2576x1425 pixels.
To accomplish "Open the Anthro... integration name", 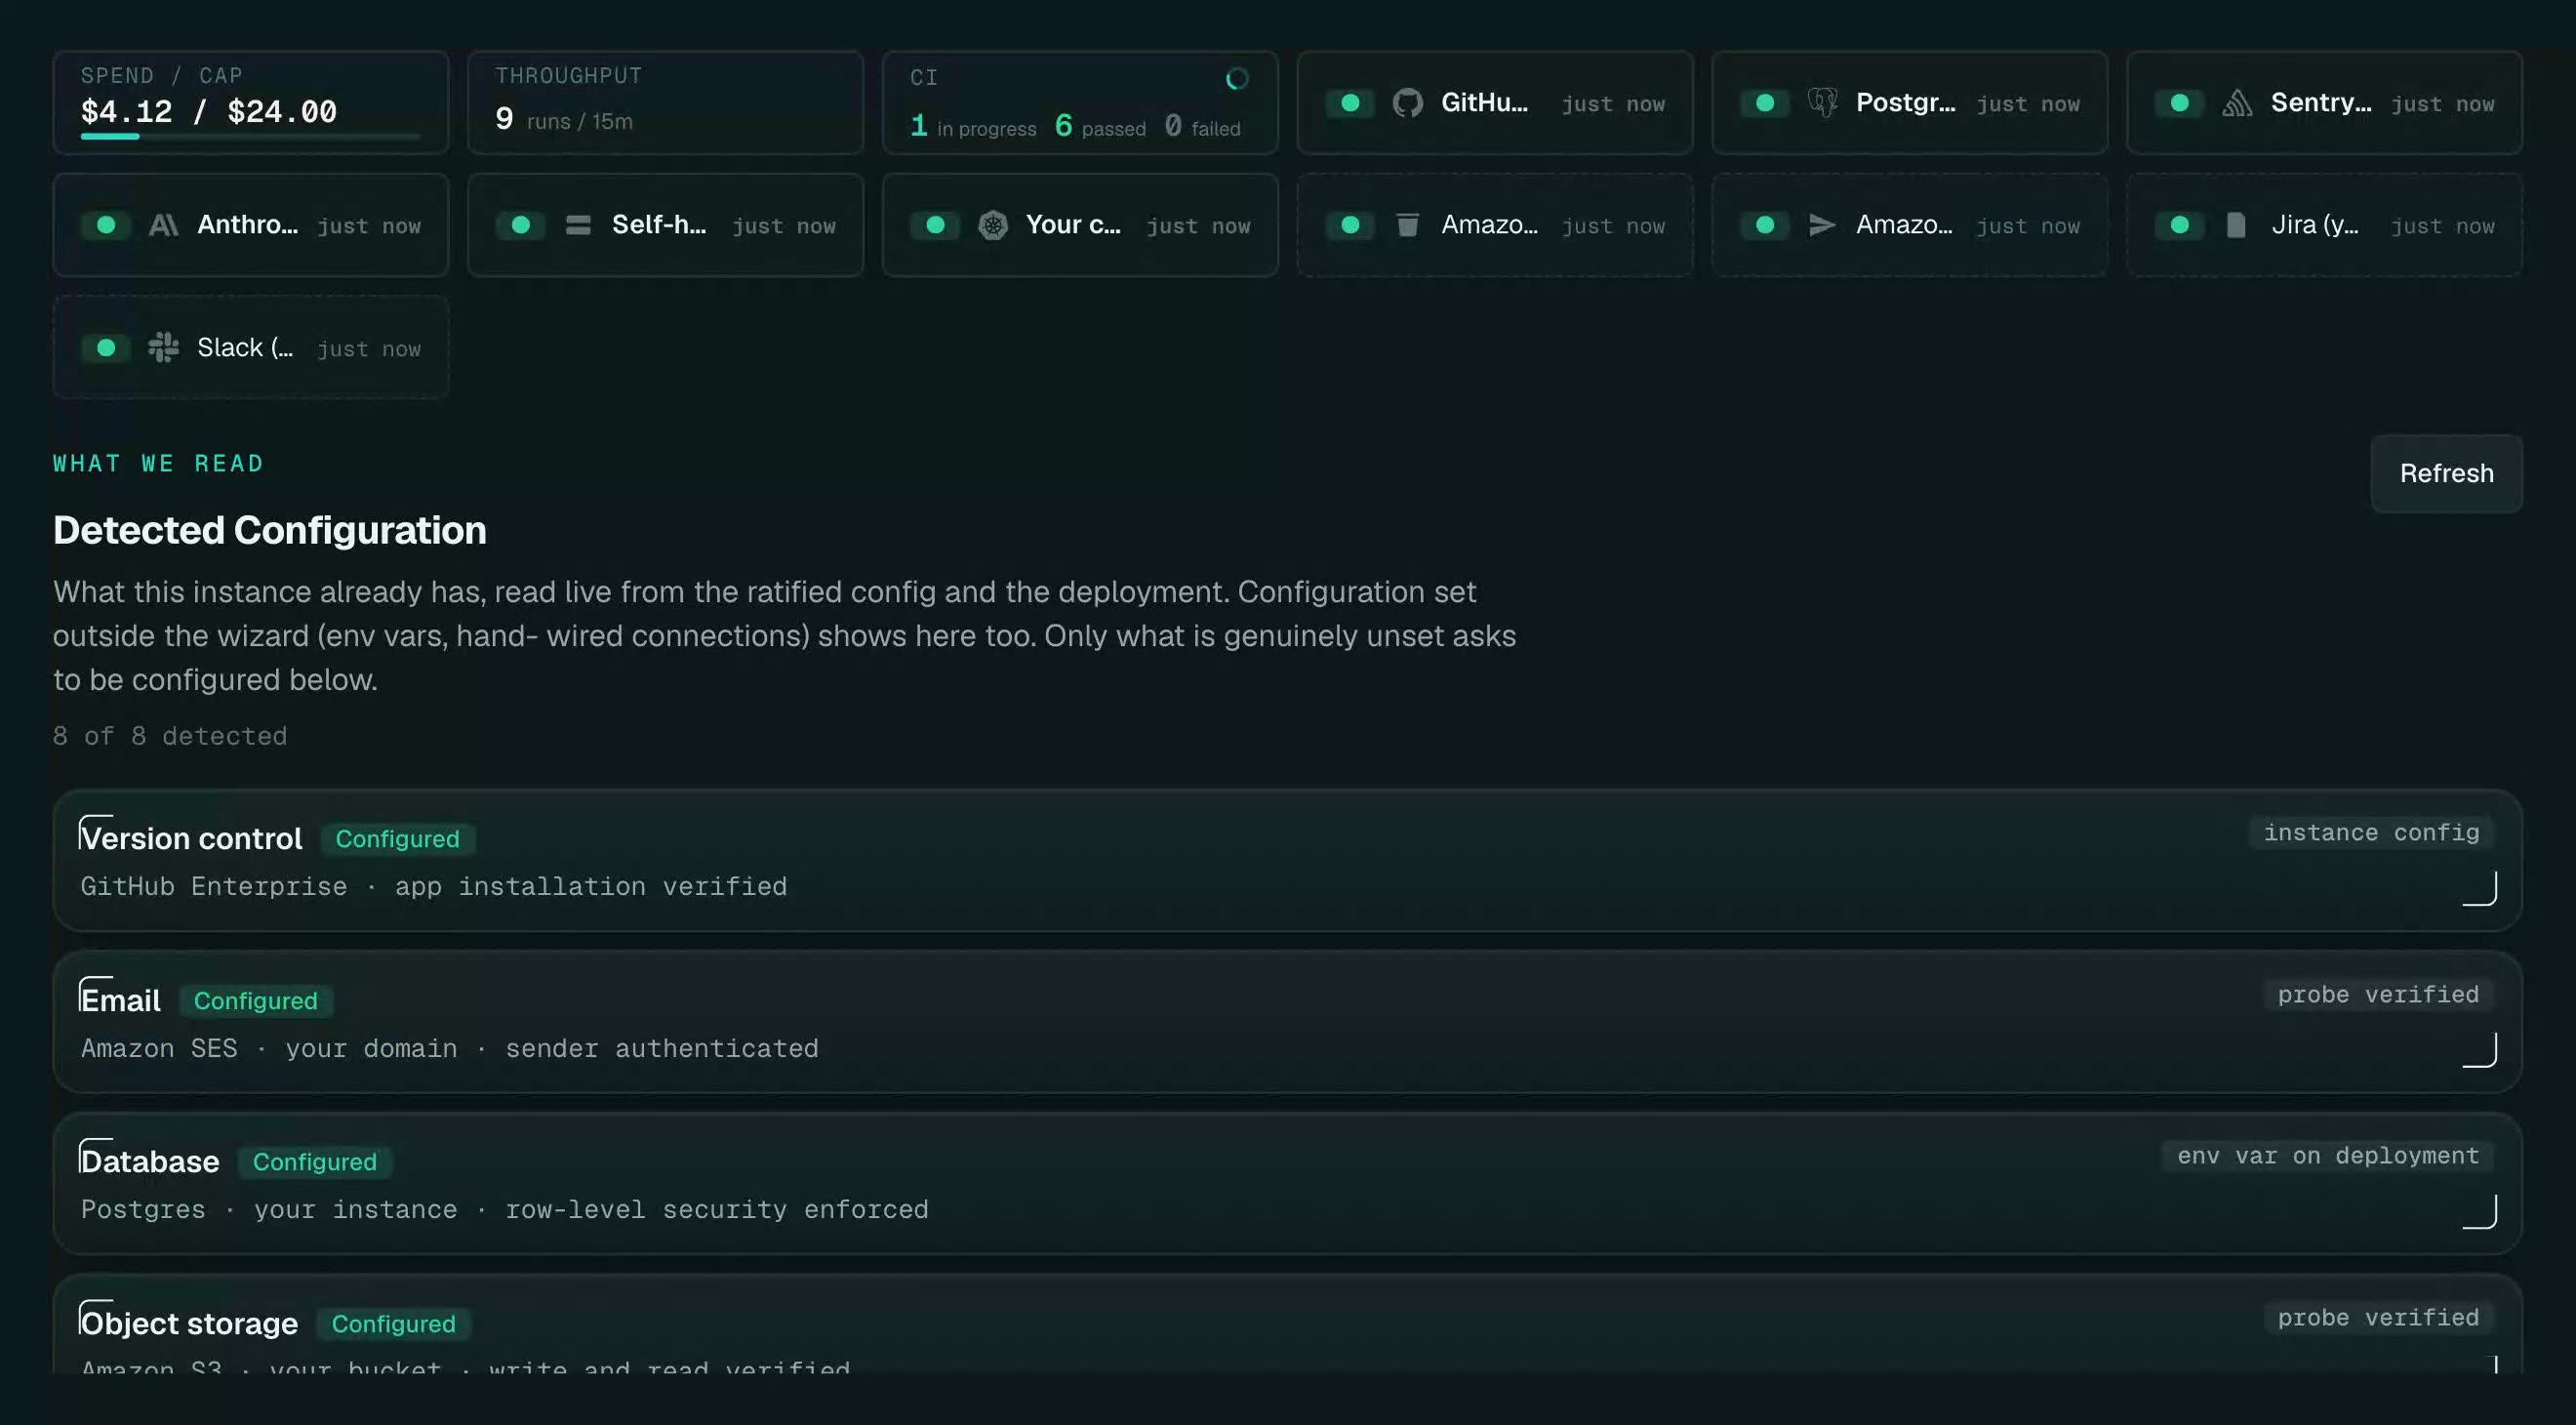I will pos(247,224).
